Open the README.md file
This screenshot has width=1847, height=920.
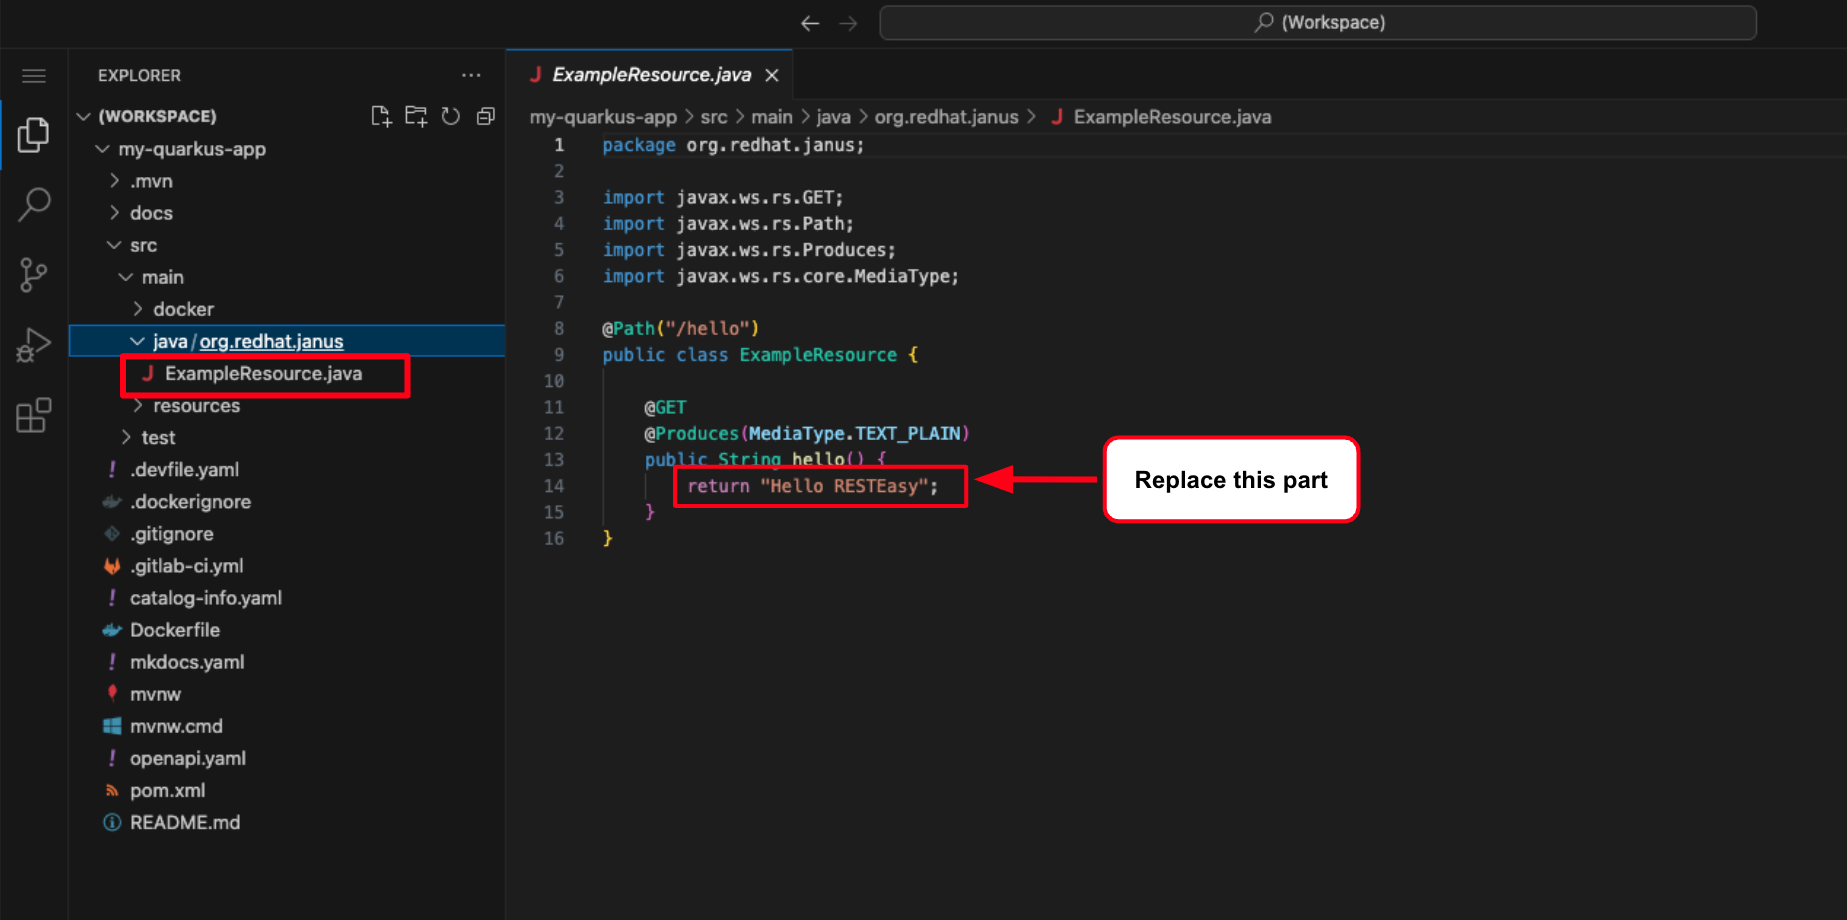pyautogui.click(x=184, y=821)
